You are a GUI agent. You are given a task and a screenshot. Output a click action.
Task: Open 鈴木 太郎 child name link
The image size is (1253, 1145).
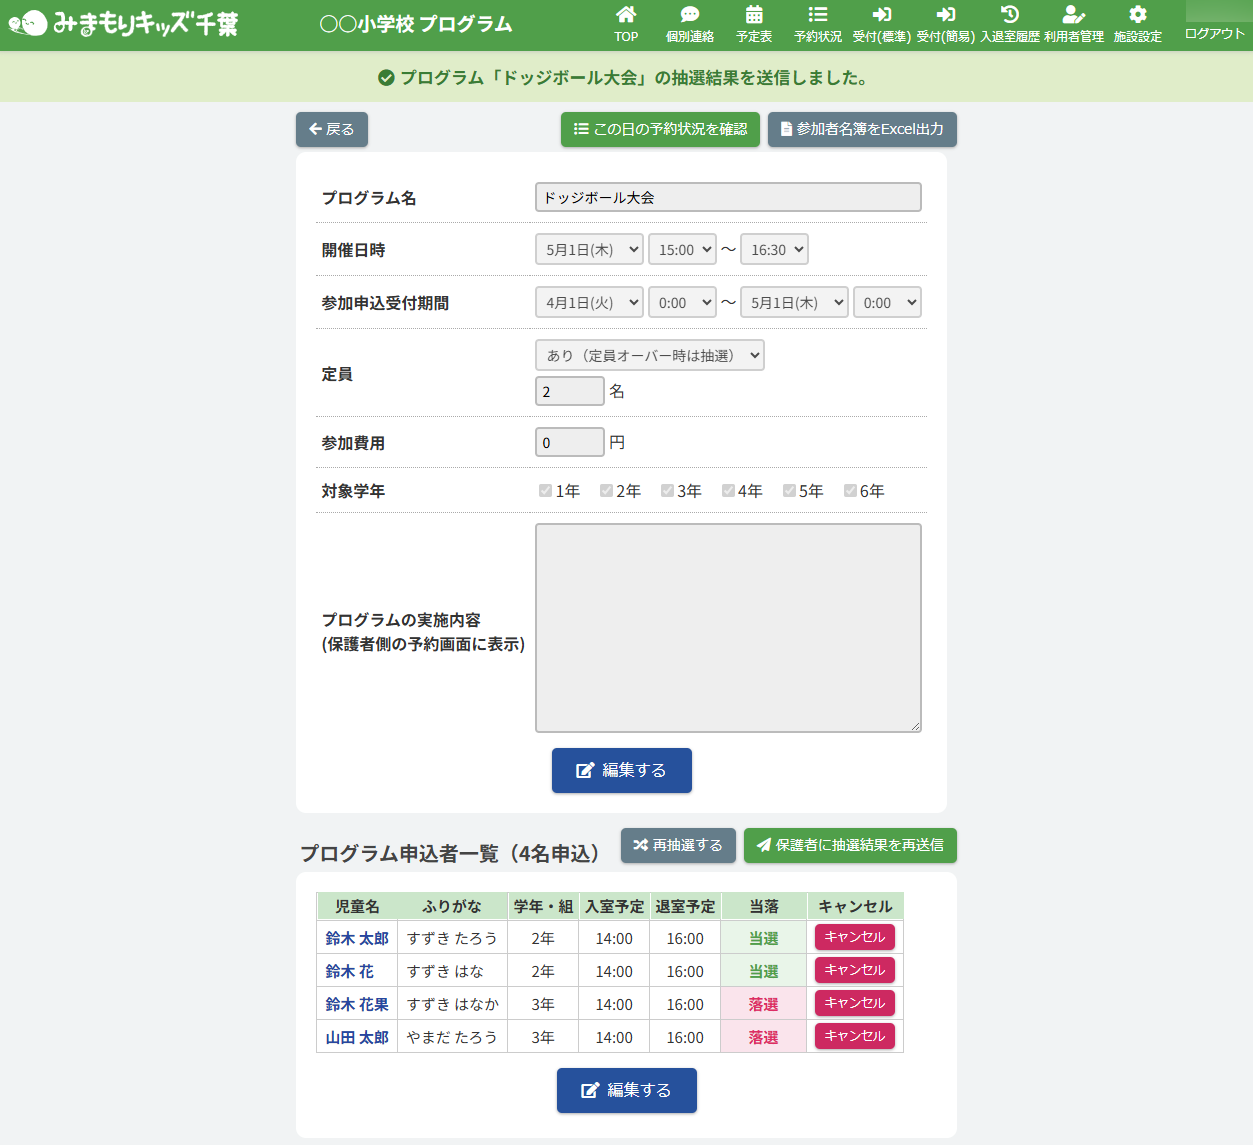click(x=357, y=939)
